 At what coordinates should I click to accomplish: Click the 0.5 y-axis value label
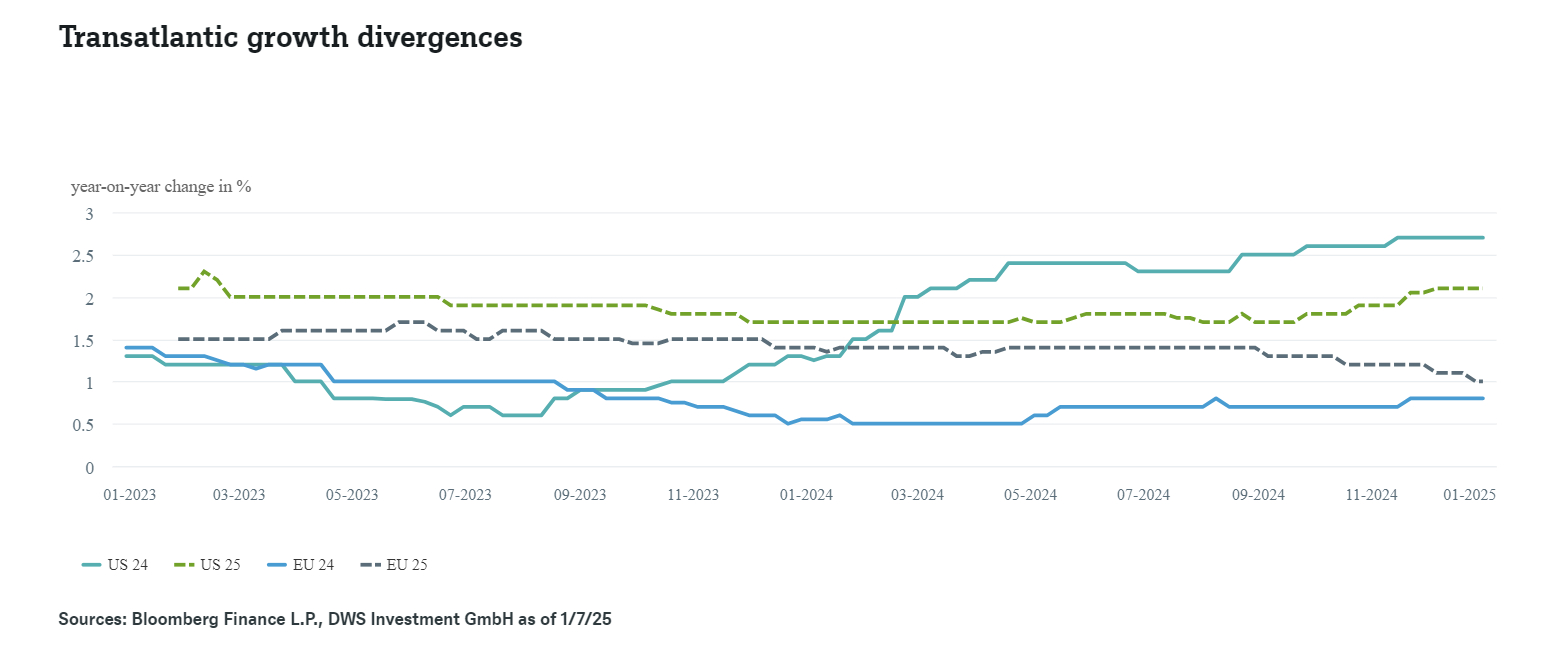[x=83, y=425]
